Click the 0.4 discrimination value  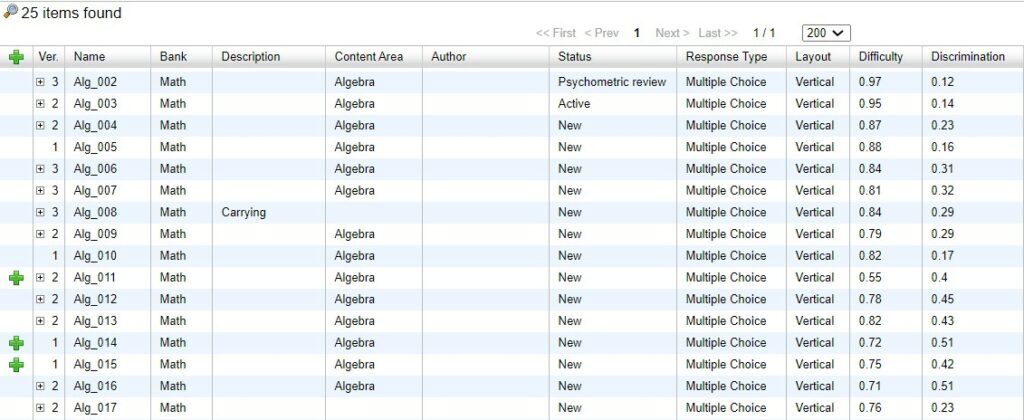pyautogui.click(x=939, y=278)
